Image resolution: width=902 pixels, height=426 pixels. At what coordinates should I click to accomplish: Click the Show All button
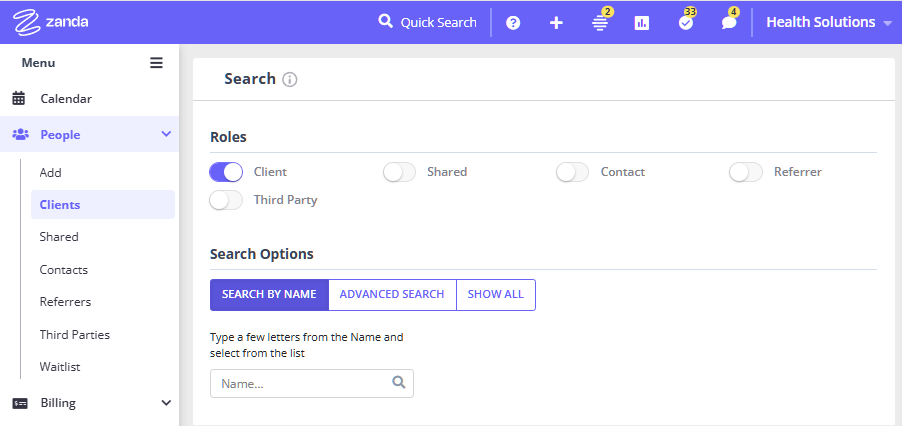click(x=495, y=295)
